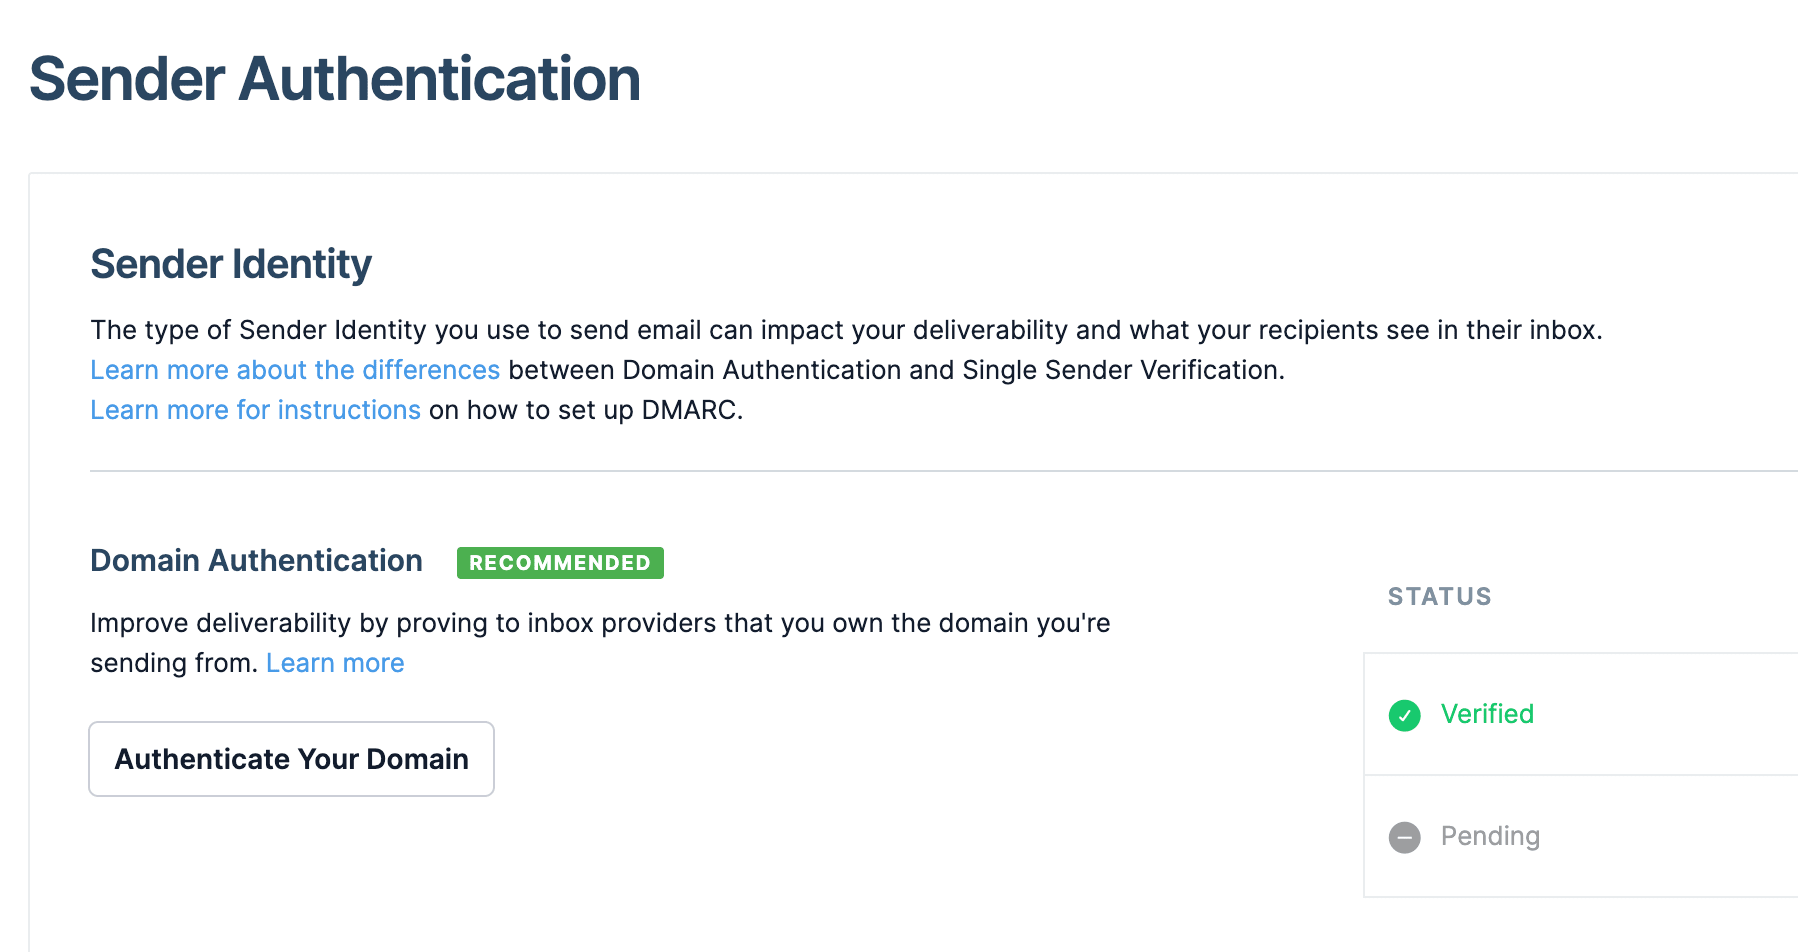Click the green RECOMMENDED badge

[x=560, y=563]
